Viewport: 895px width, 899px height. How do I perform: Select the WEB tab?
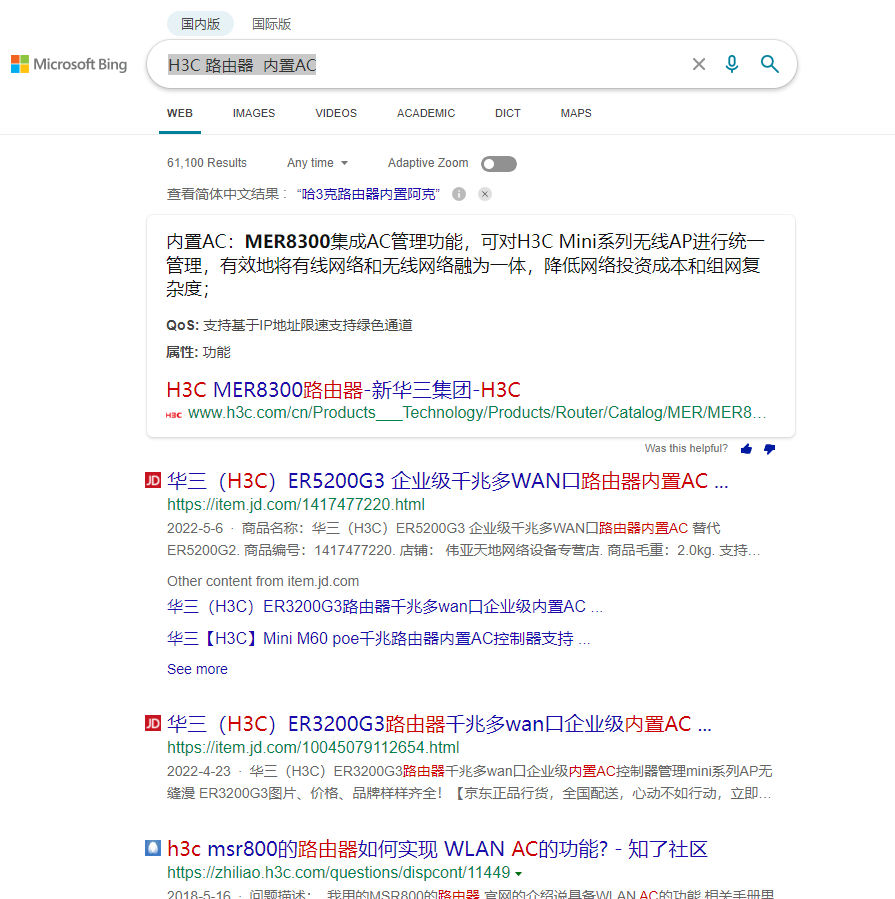click(180, 114)
